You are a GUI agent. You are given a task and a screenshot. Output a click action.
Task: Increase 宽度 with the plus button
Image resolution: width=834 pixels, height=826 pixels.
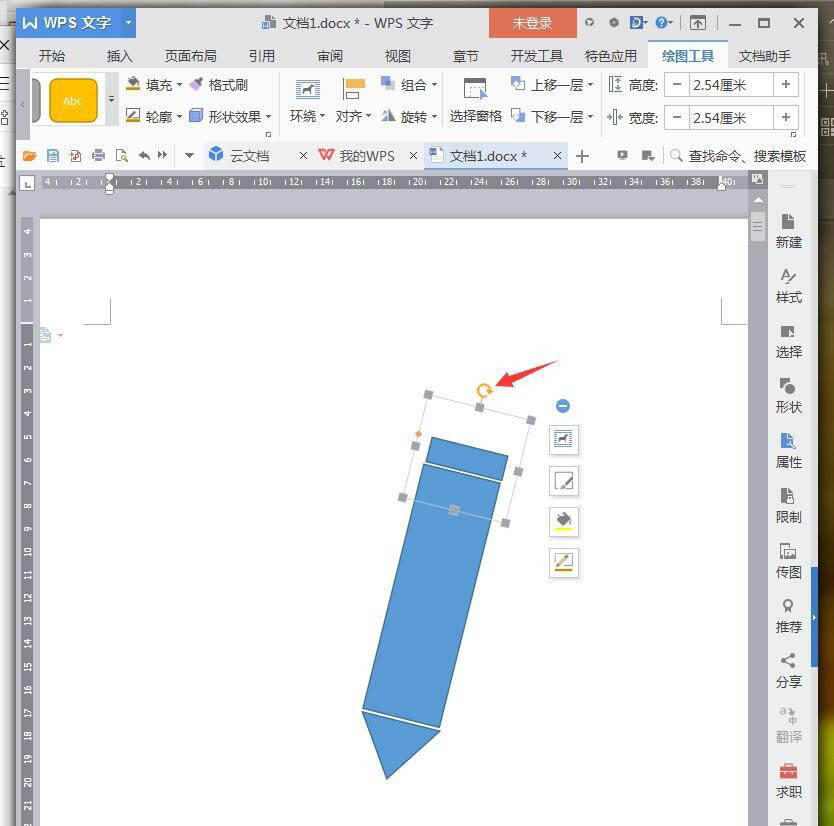pos(786,117)
